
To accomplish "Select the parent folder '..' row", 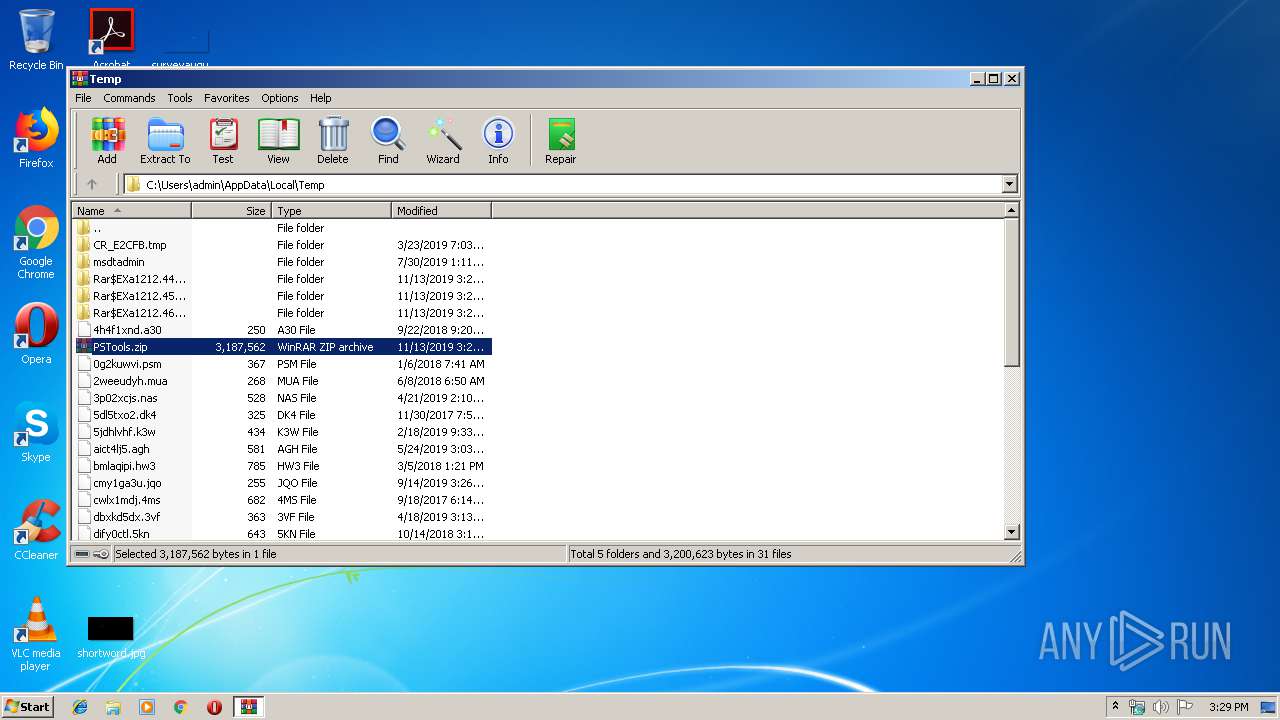I will [282, 228].
